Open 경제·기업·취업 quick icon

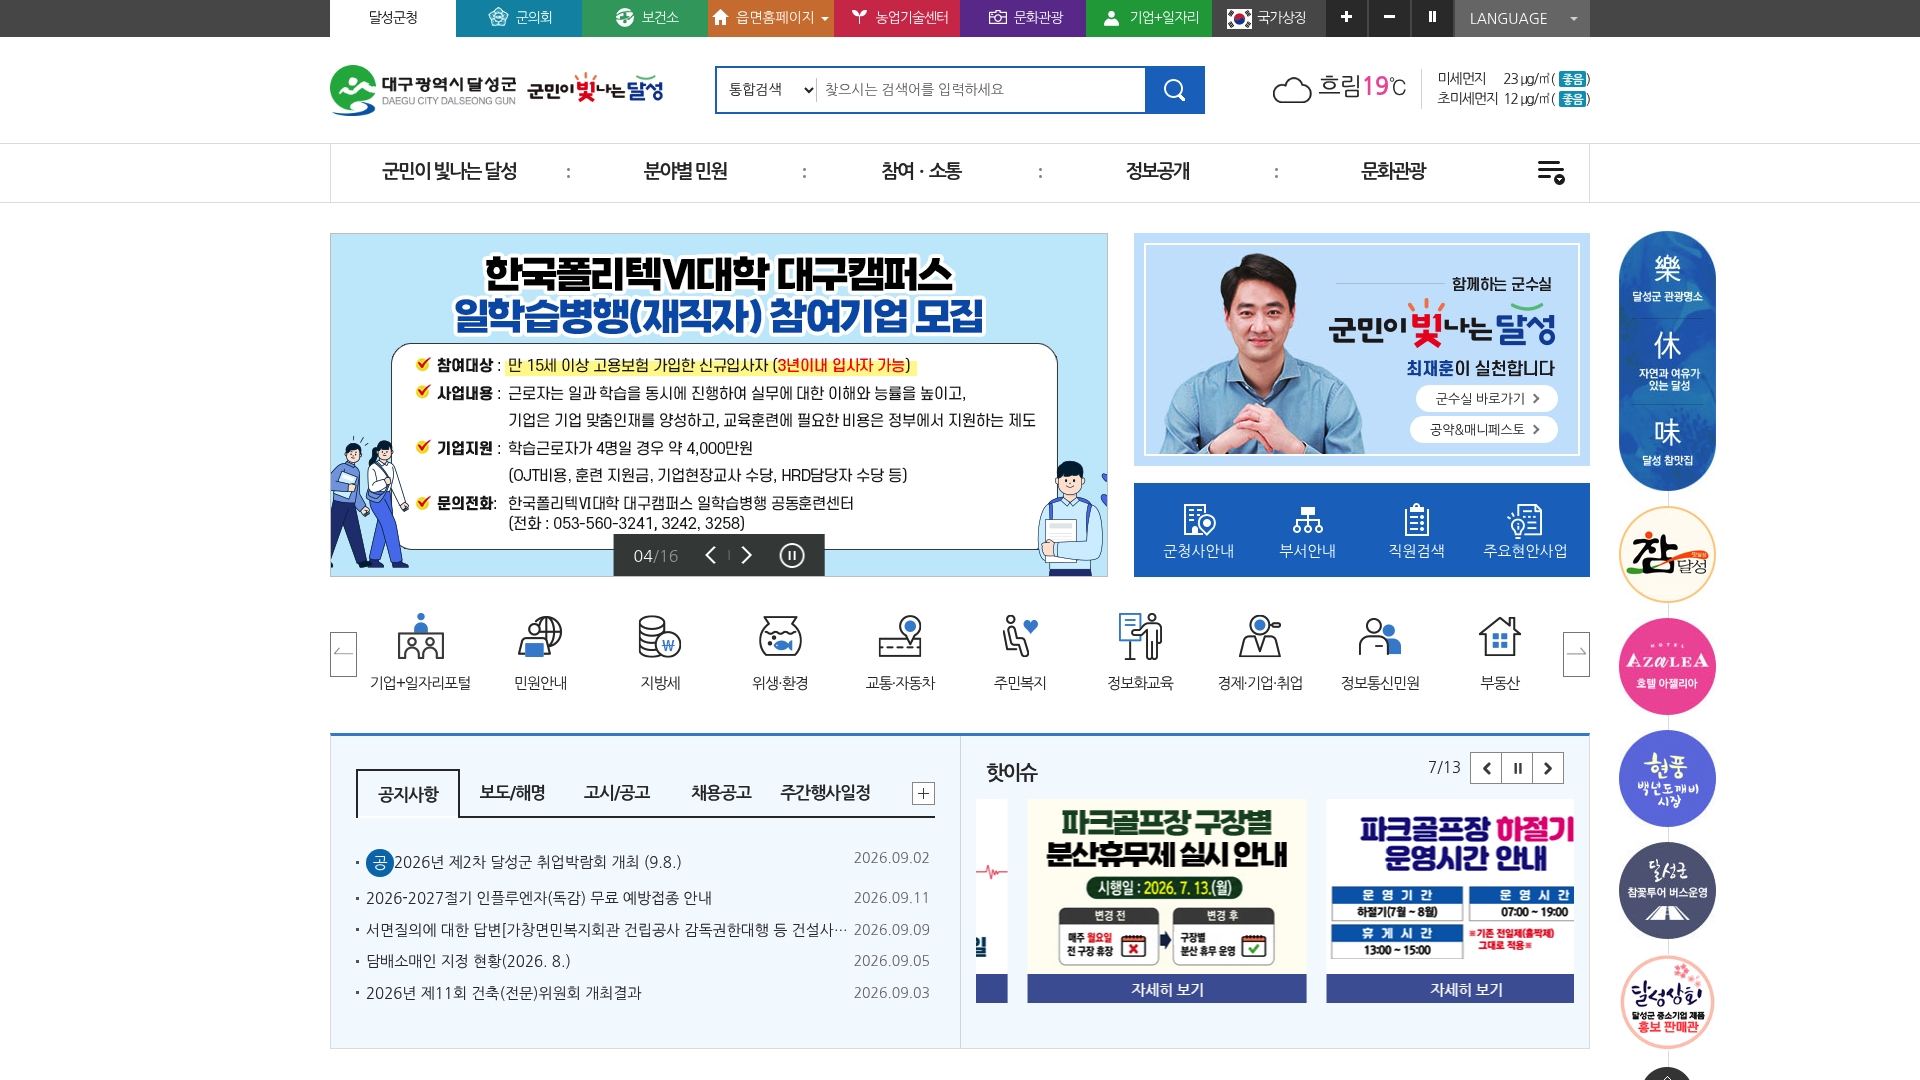(x=1260, y=652)
